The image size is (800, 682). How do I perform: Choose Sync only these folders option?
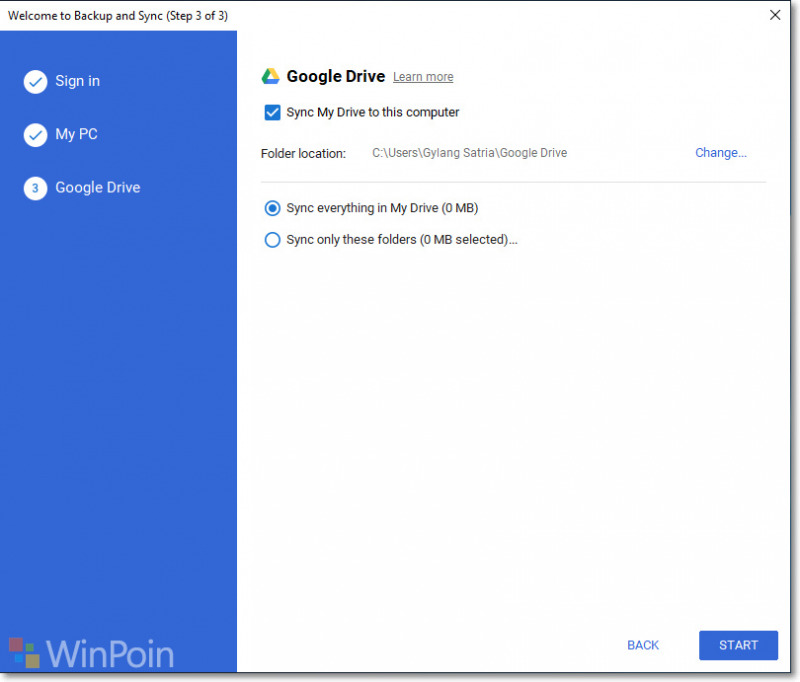pyautogui.click(x=272, y=240)
